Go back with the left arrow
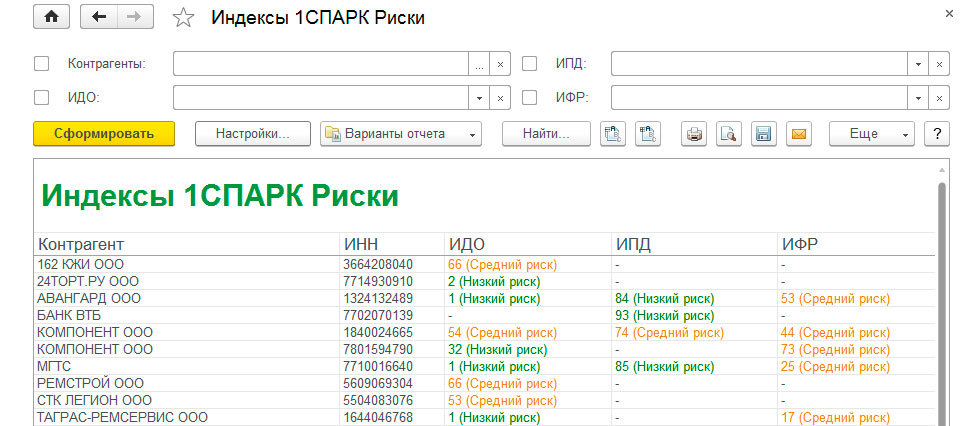 tap(98, 17)
